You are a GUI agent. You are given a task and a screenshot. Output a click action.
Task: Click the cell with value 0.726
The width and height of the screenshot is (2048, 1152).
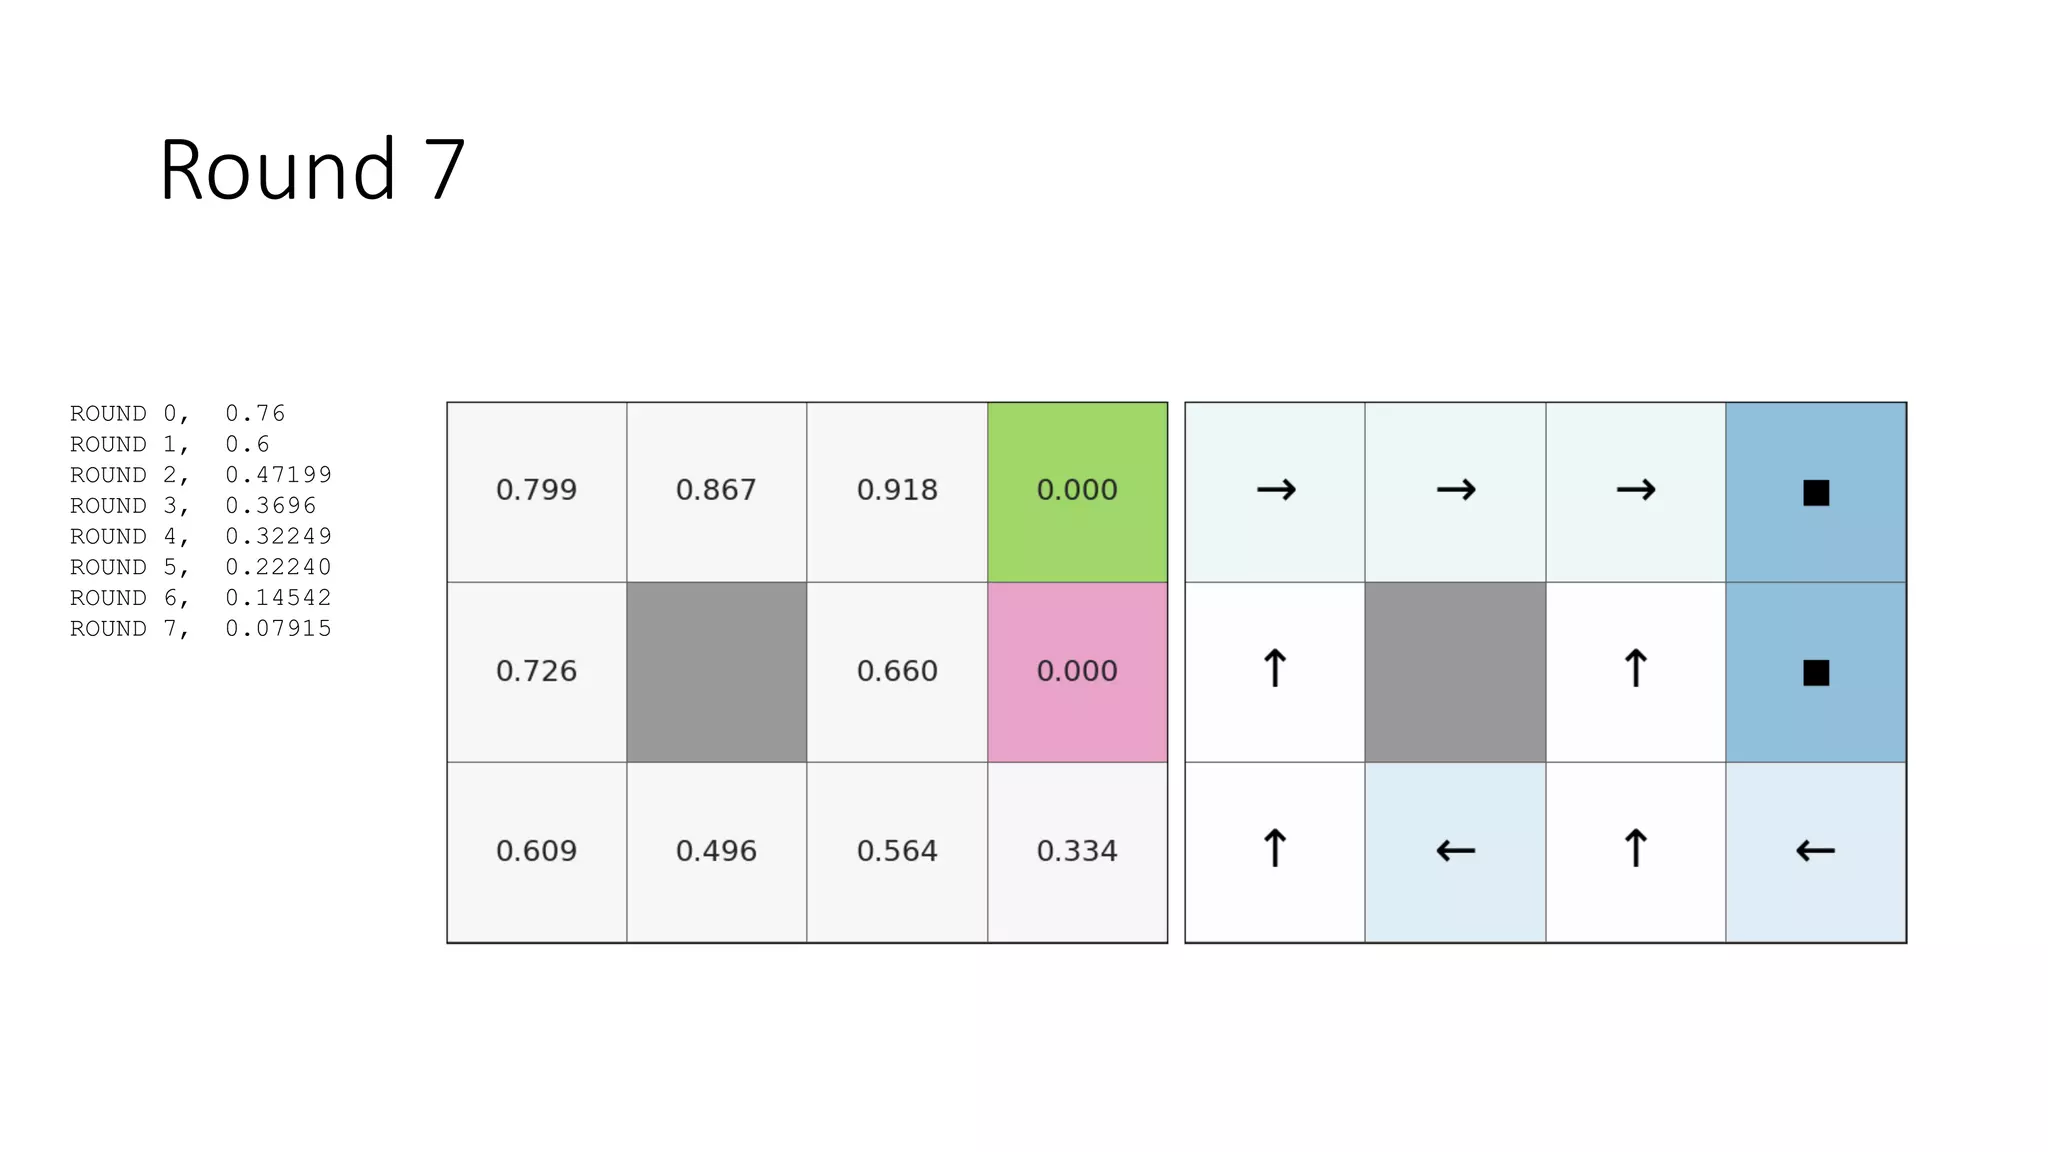[537, 672]
